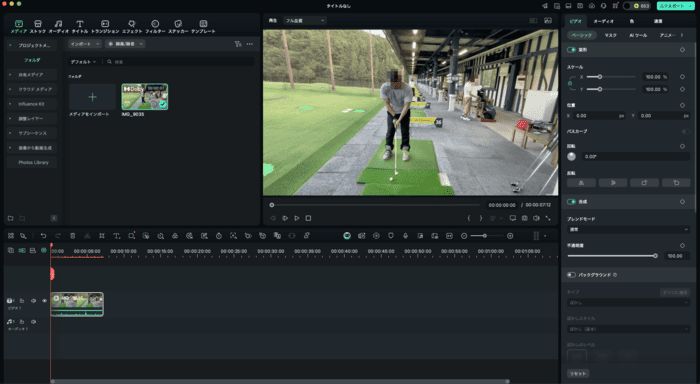The width and height of the screenshot is (700, 384).
Task: Create a new folder in media panel
Action: (x=10, y=218)
